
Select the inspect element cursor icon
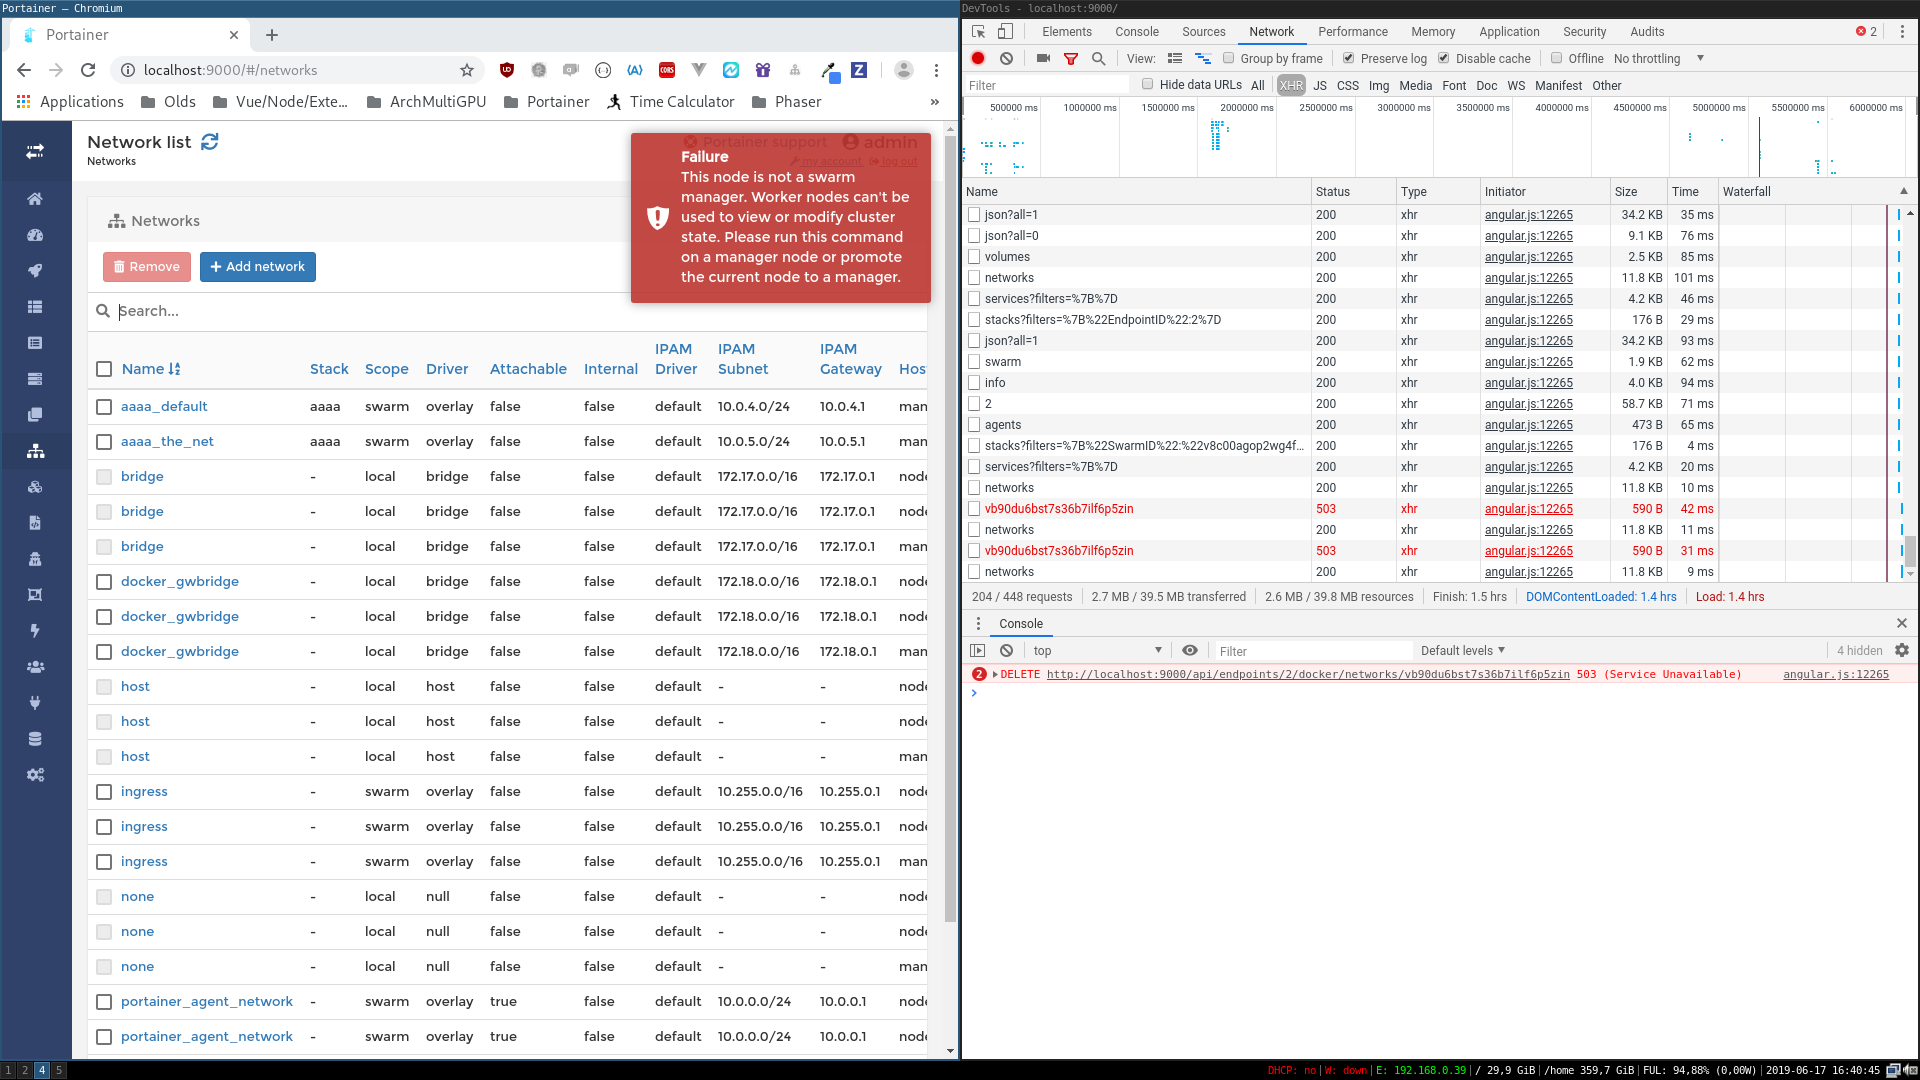point(979,32)
